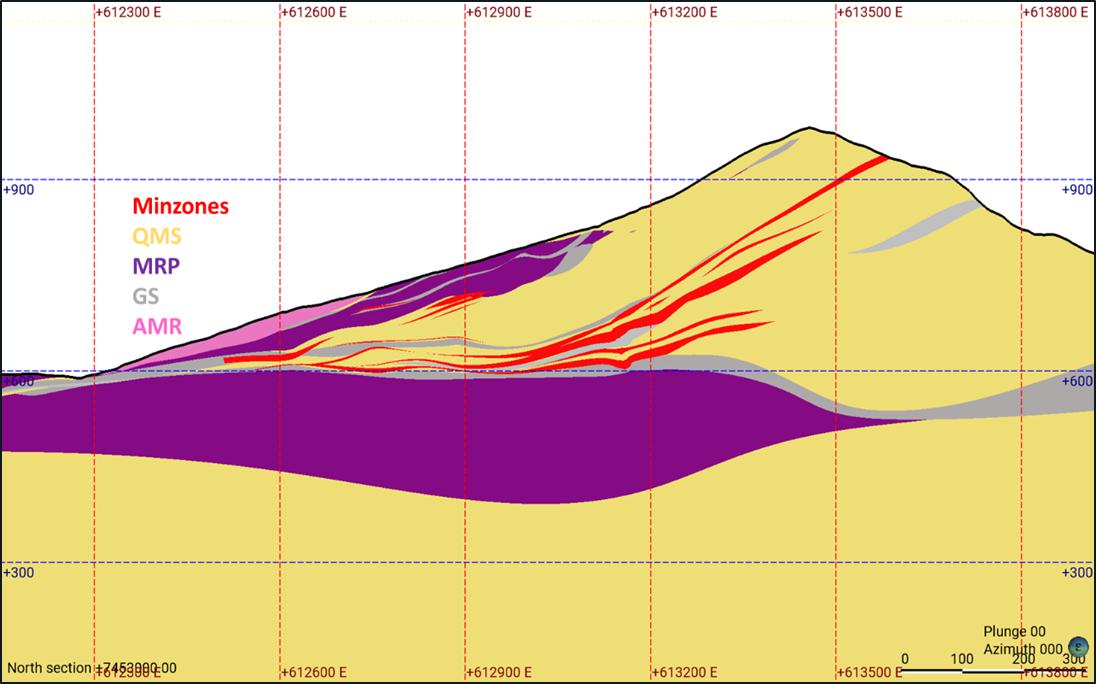Click the +612600 E top grid label

coord(314,12)
